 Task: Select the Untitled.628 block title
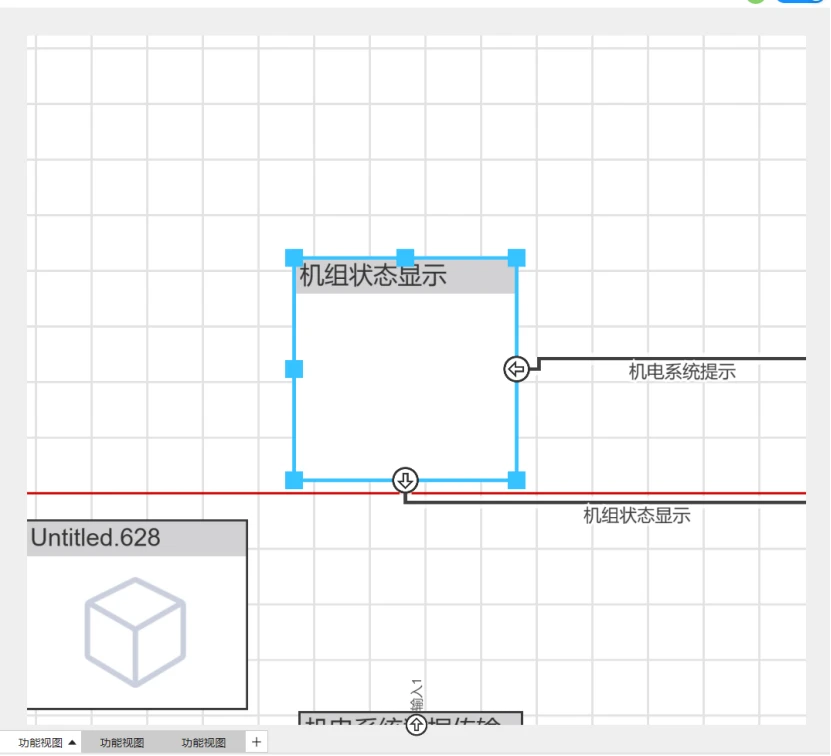click(95, 538)
